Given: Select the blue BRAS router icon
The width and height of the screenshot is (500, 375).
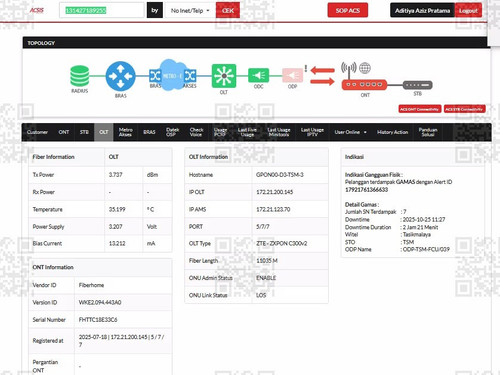Looking at the screenshot, I should [x=120, y=76].
